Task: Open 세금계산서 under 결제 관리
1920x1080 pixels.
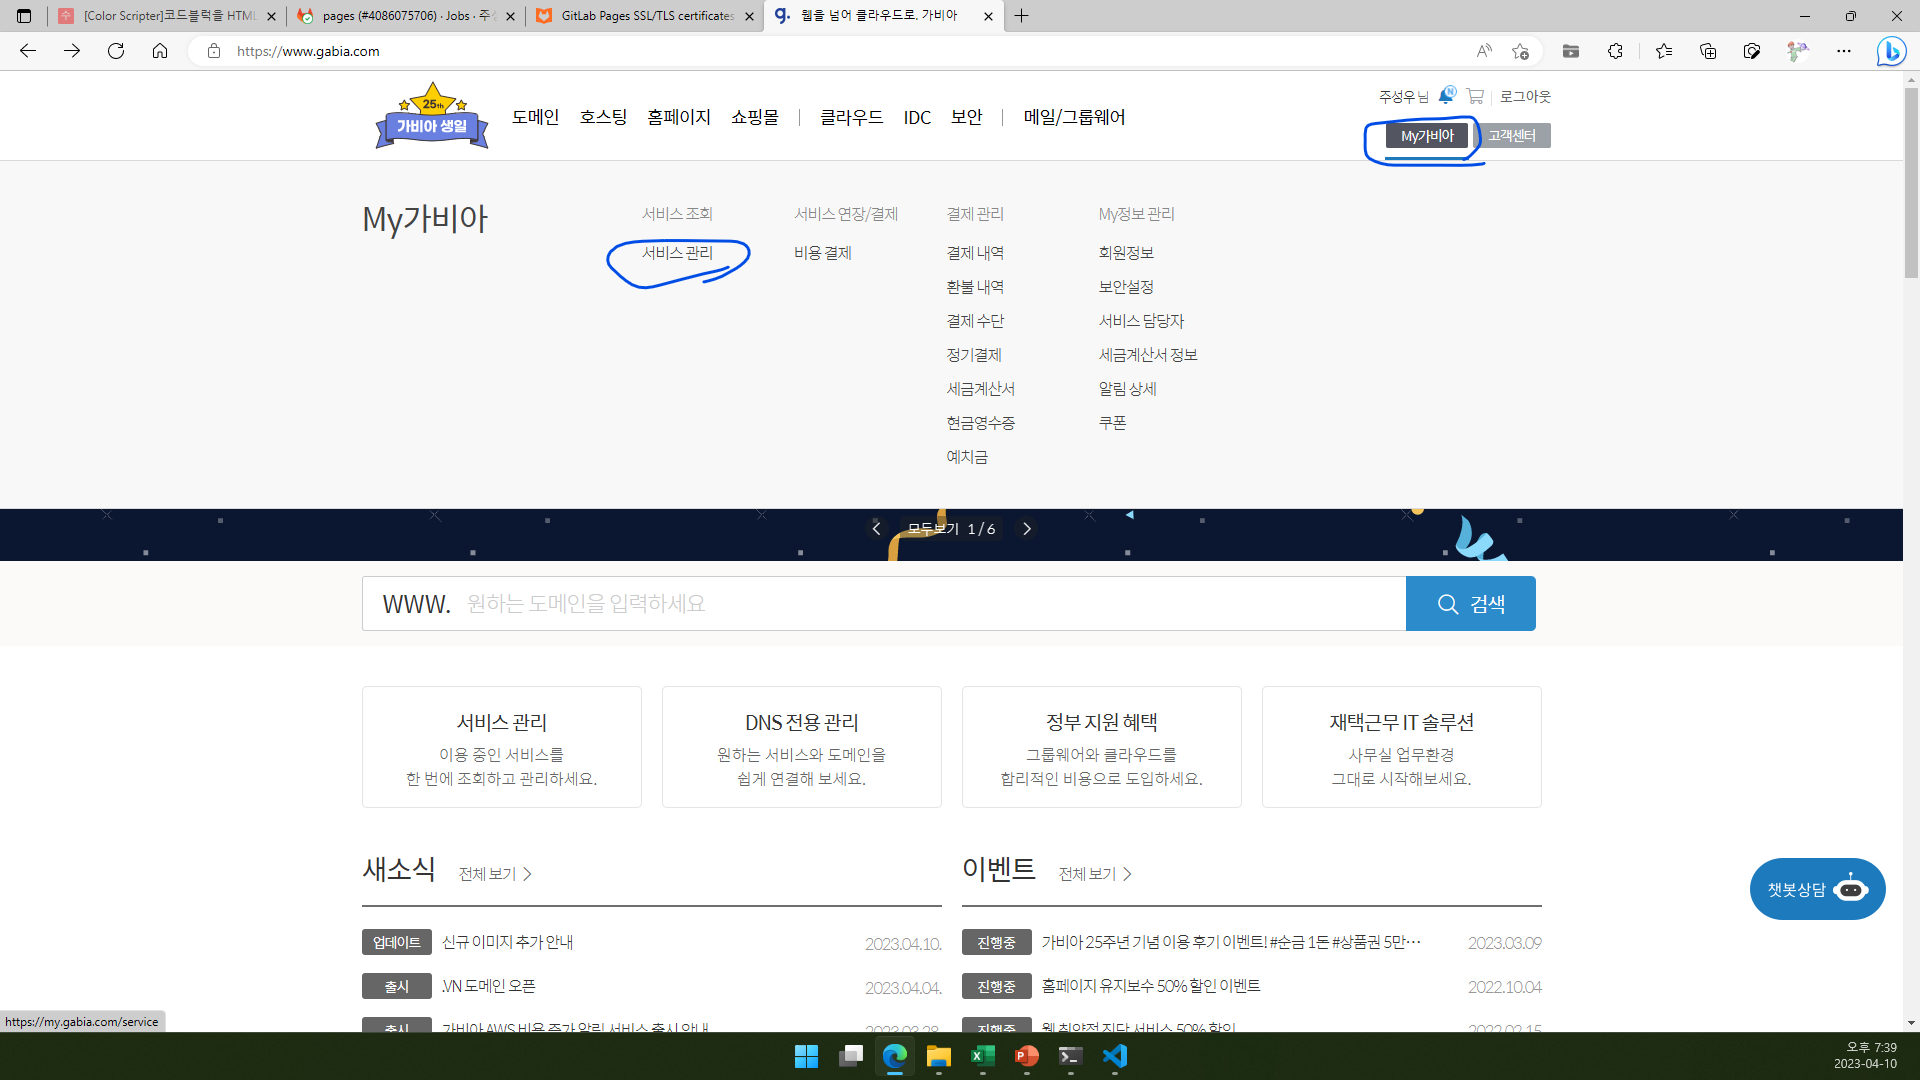Action: [x=981, y=389]
